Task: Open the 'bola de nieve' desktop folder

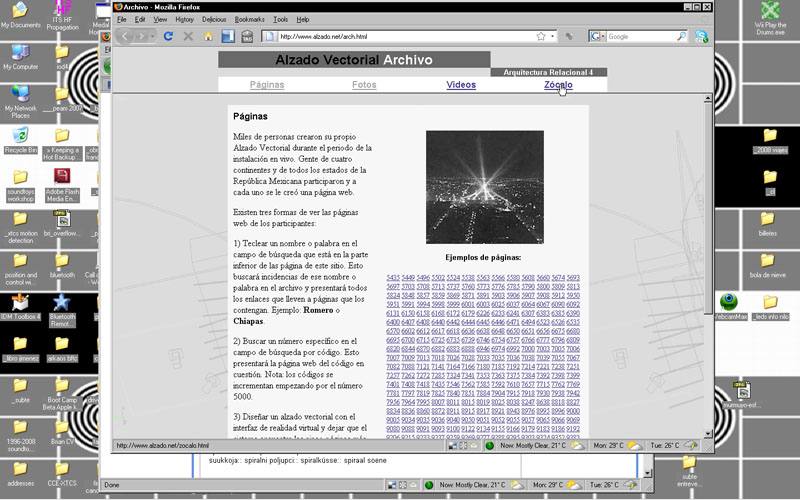Action: [768, 266]
